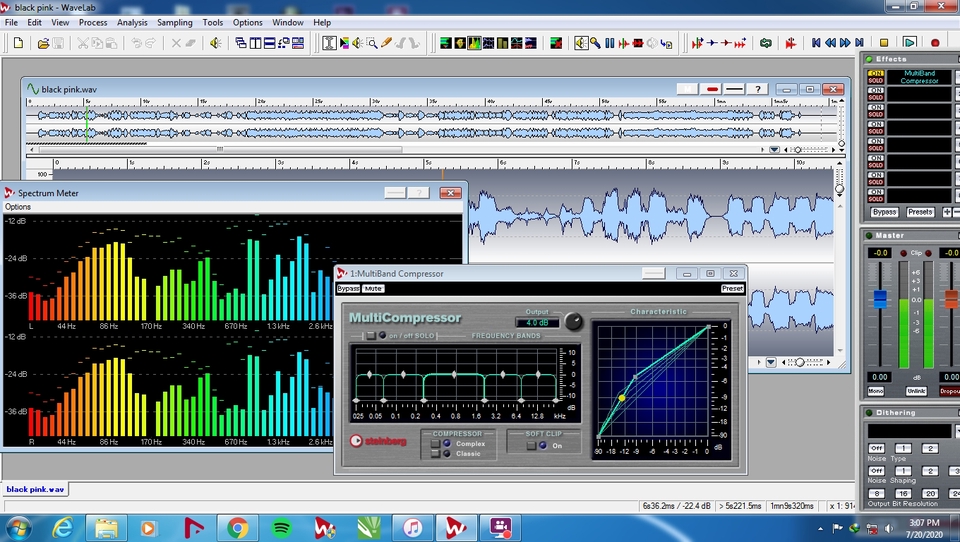Screen dimensions: 960x542
Task: Click the Undo arrow icon
Action: coord(136,43)
